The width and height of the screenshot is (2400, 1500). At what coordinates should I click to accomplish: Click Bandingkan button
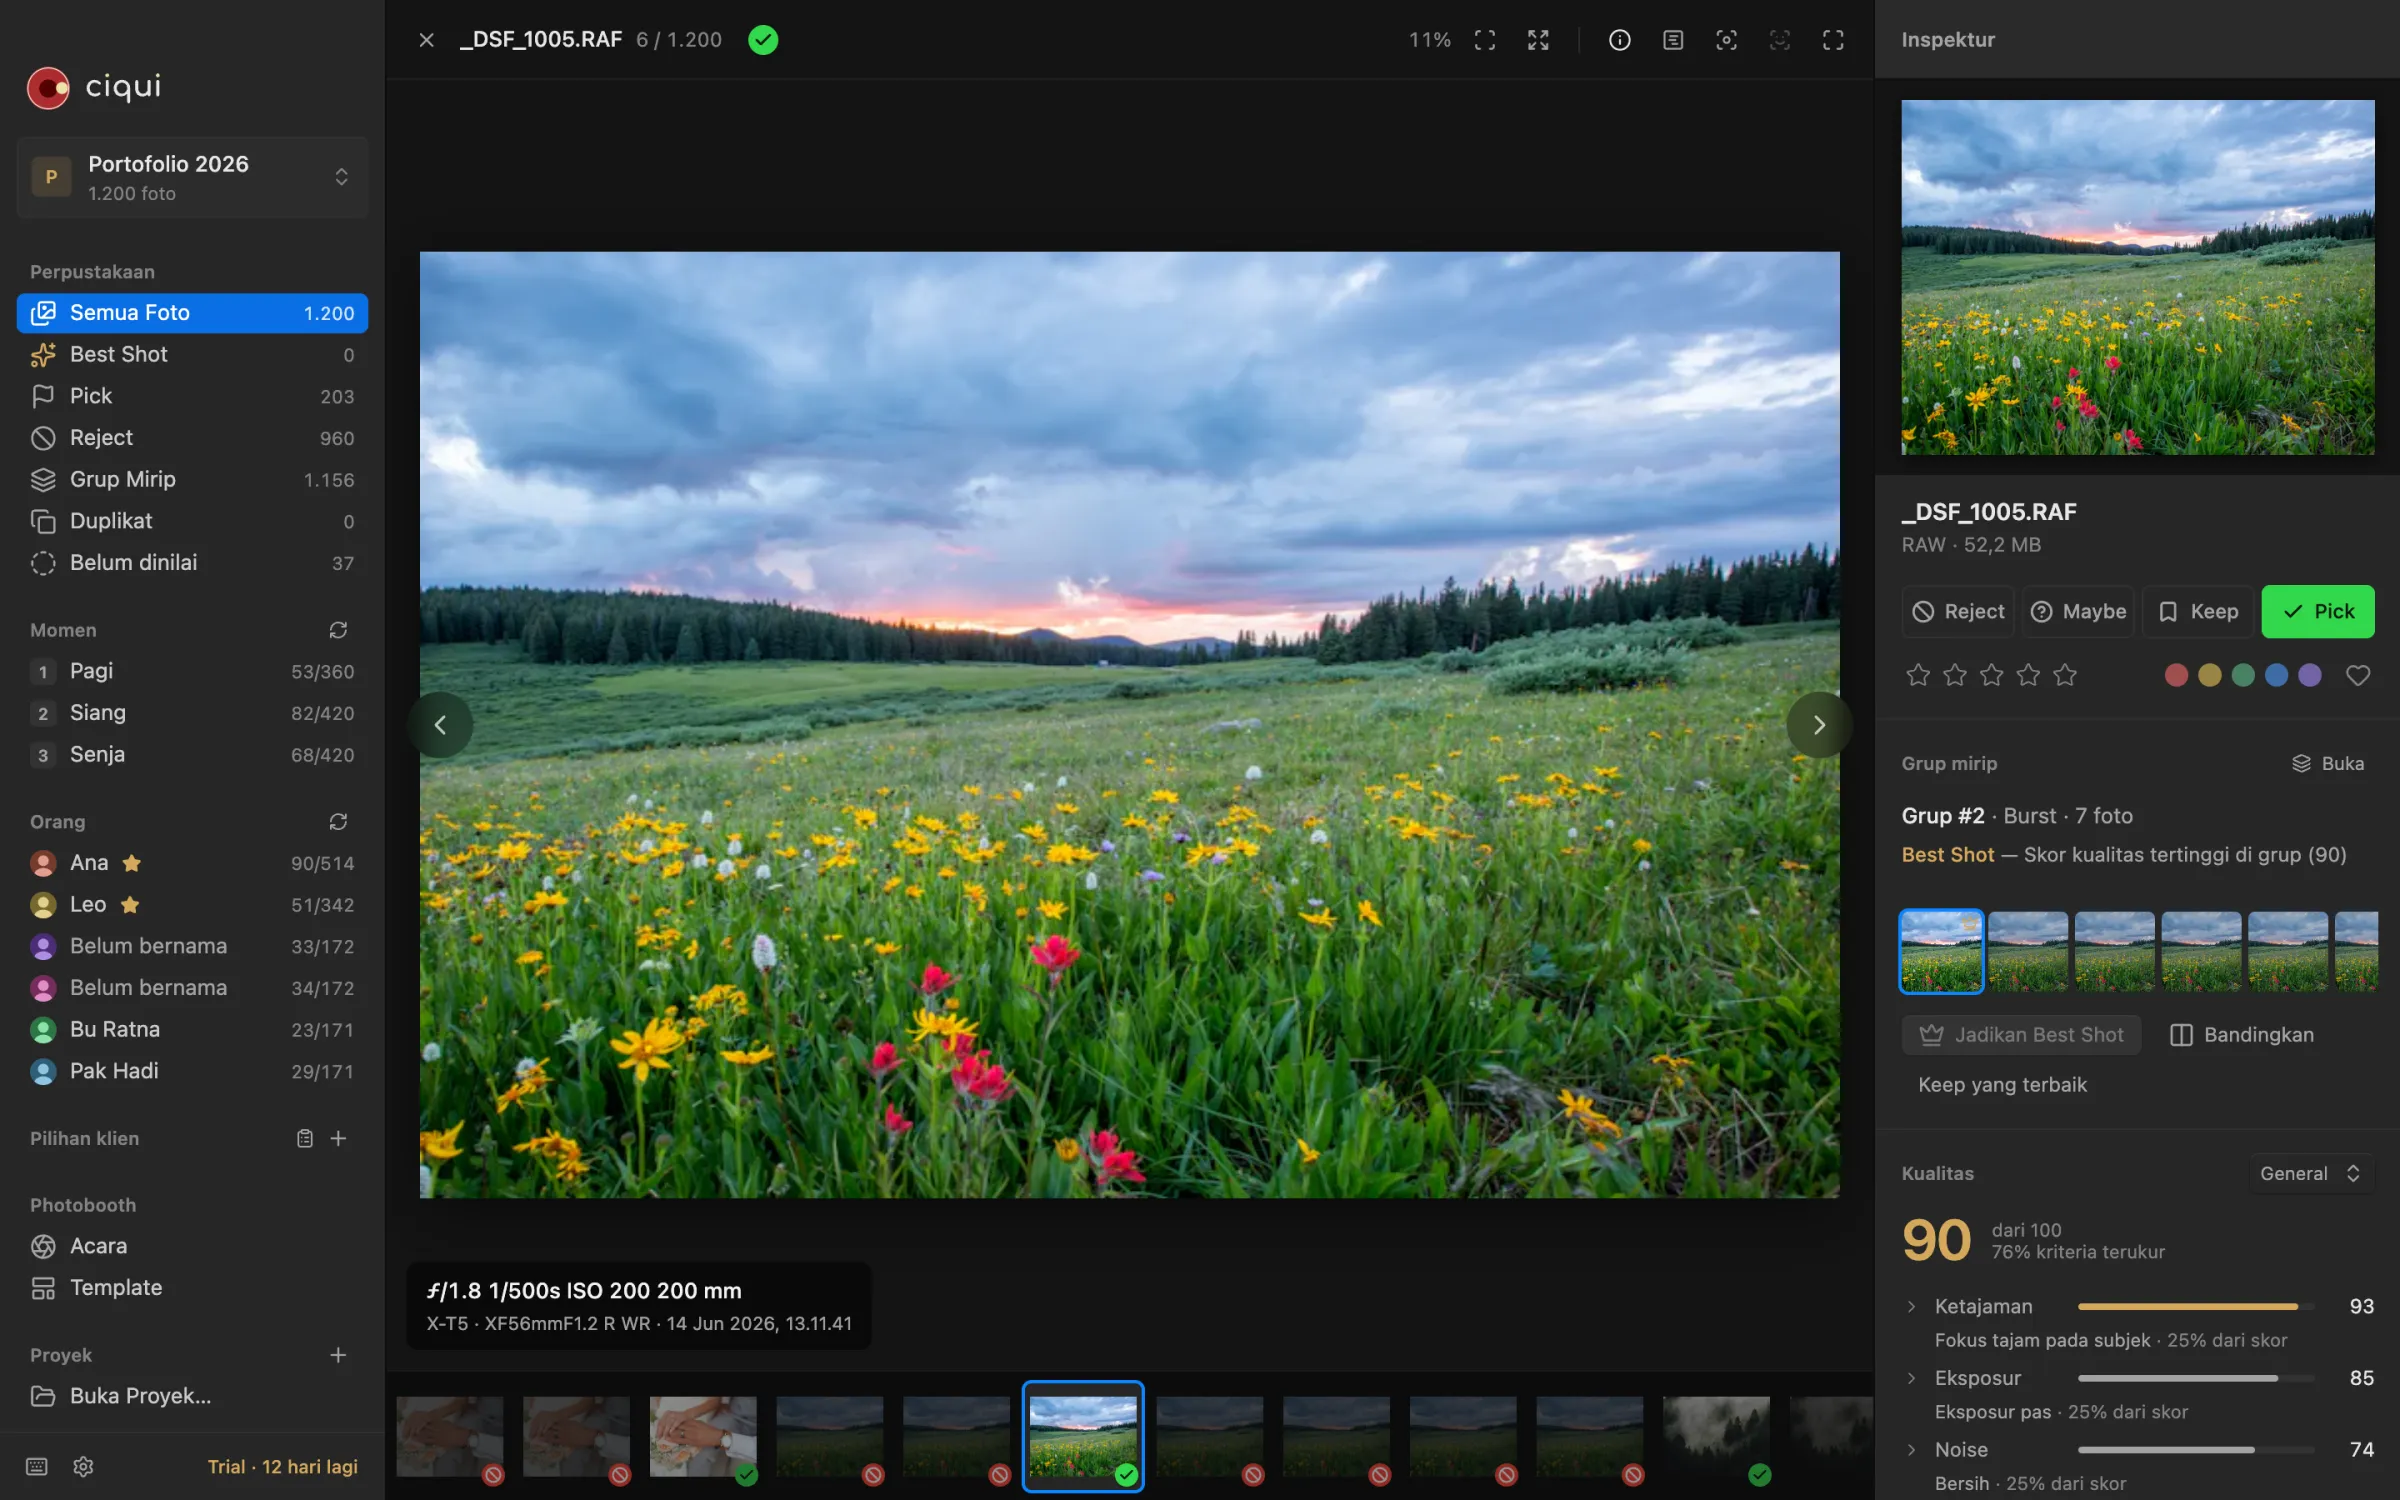(x=2241, y=1035)
